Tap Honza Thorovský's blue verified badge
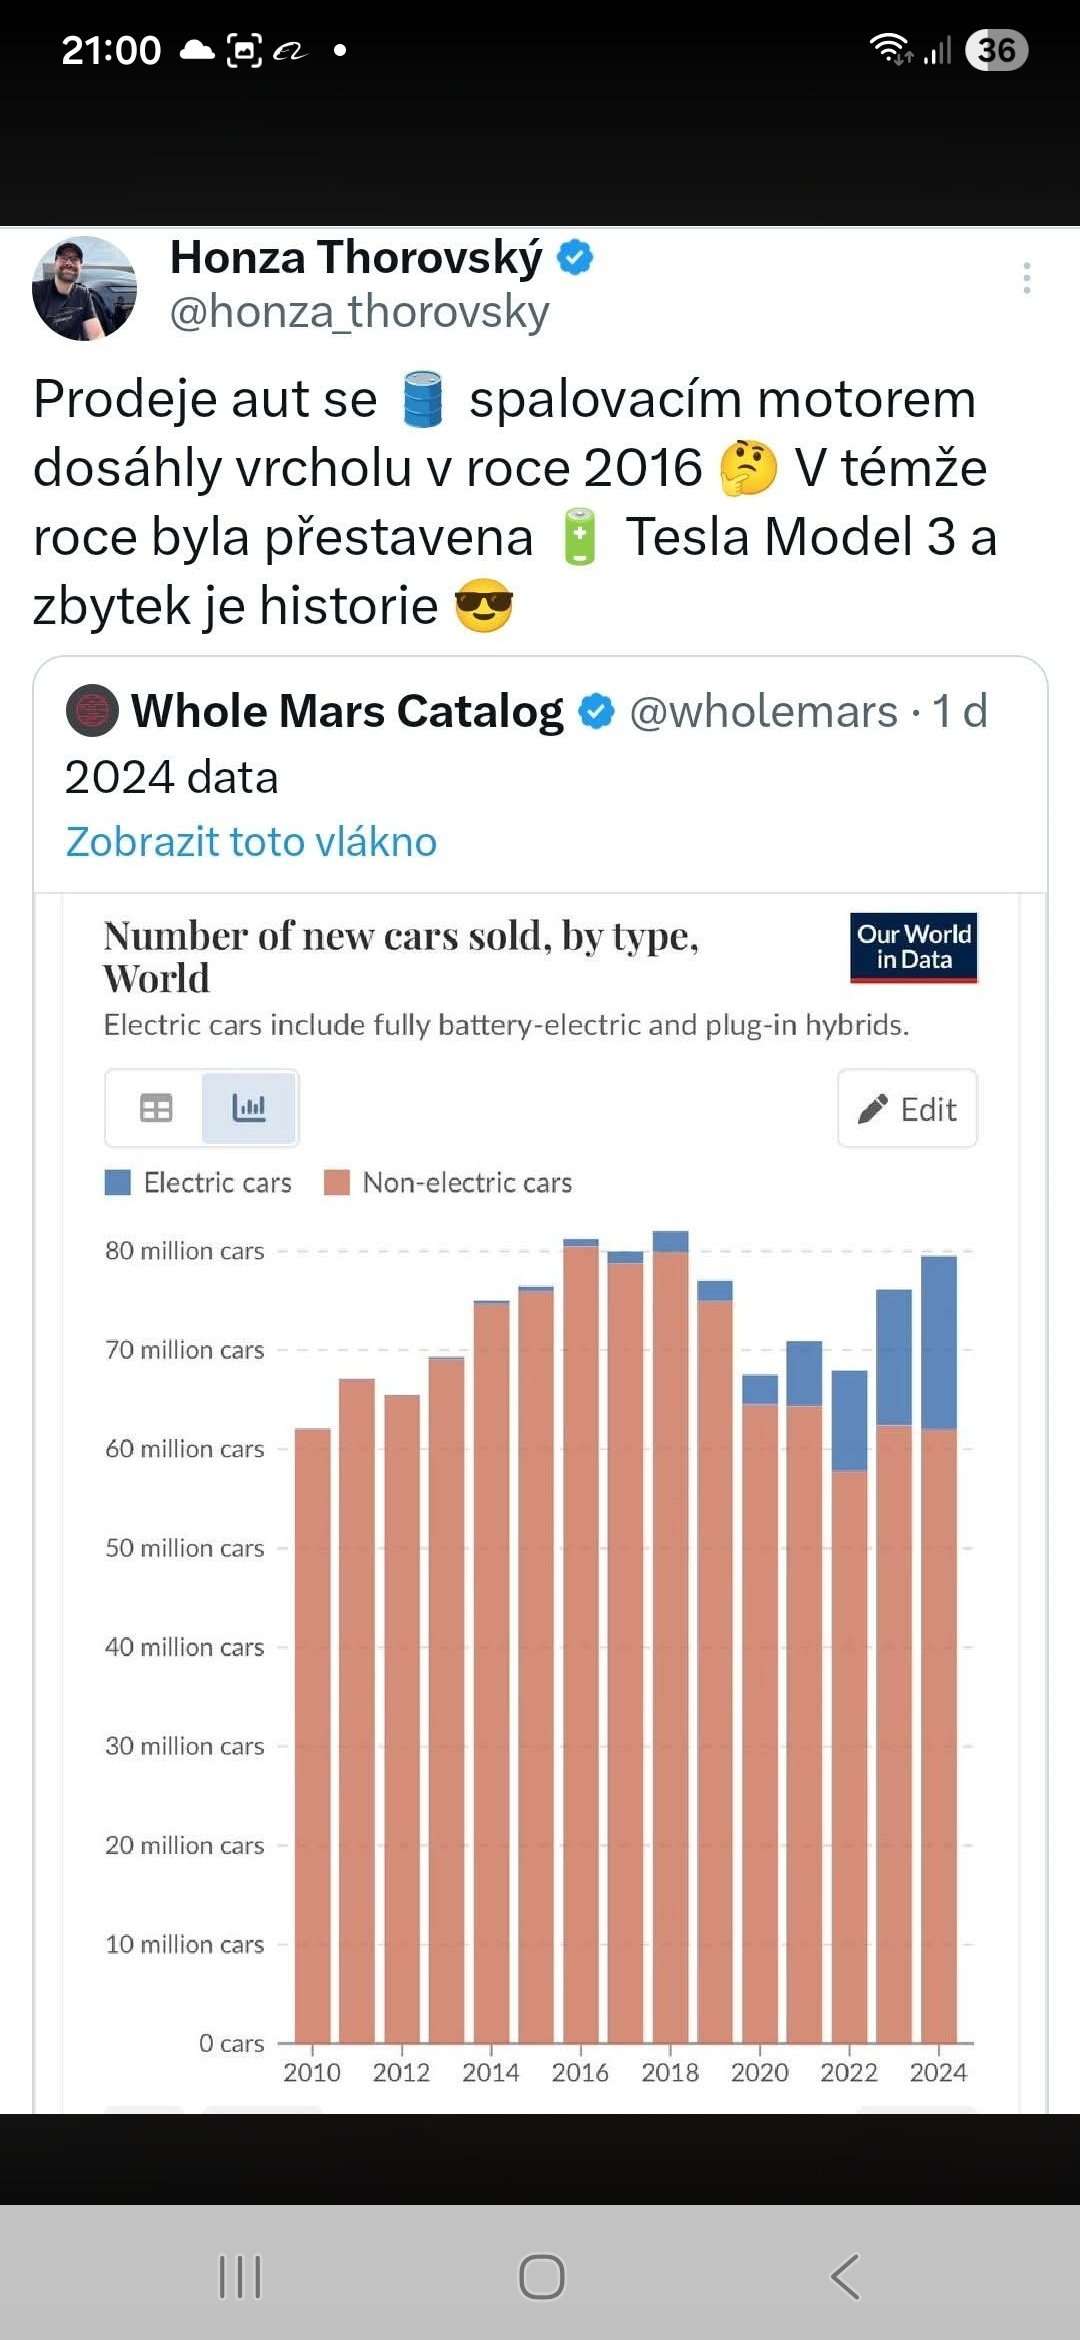Image resolution: width=1080 pixels, height=2340 pixels. [575, 258]
